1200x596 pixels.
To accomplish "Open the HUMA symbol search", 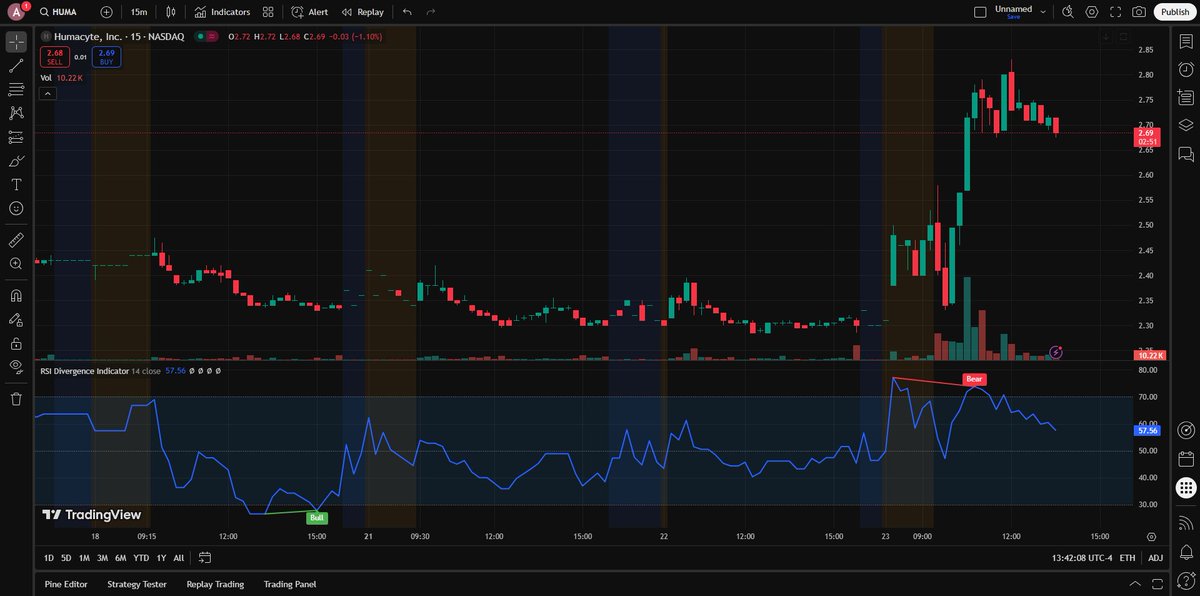I will coord(59,12).
